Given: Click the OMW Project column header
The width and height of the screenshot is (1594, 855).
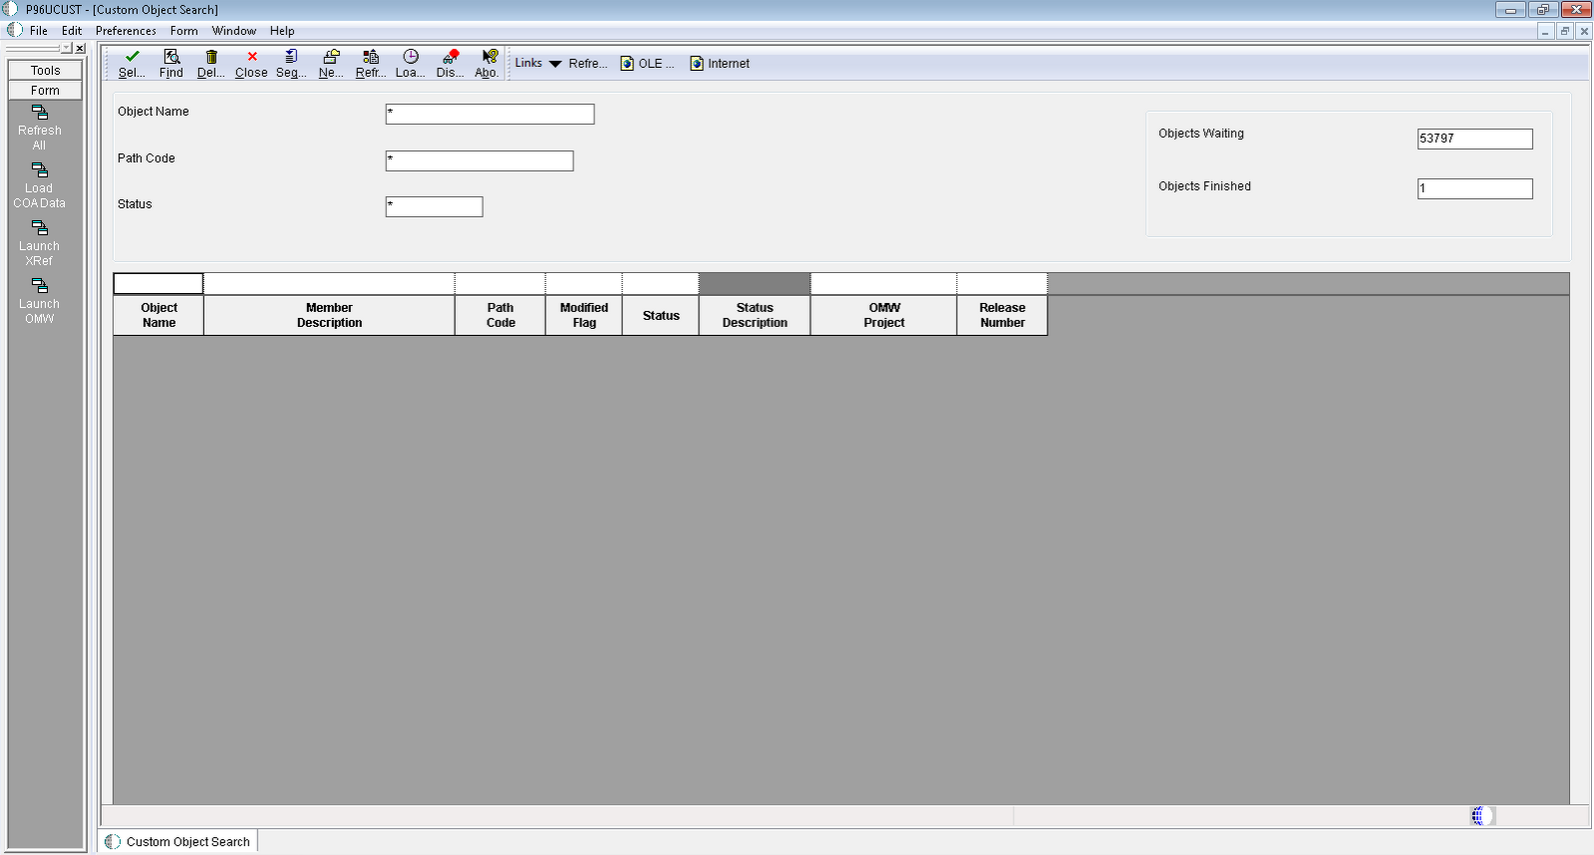Looking at the screenshot, I should pyautogui.click(x=884, y=315).
